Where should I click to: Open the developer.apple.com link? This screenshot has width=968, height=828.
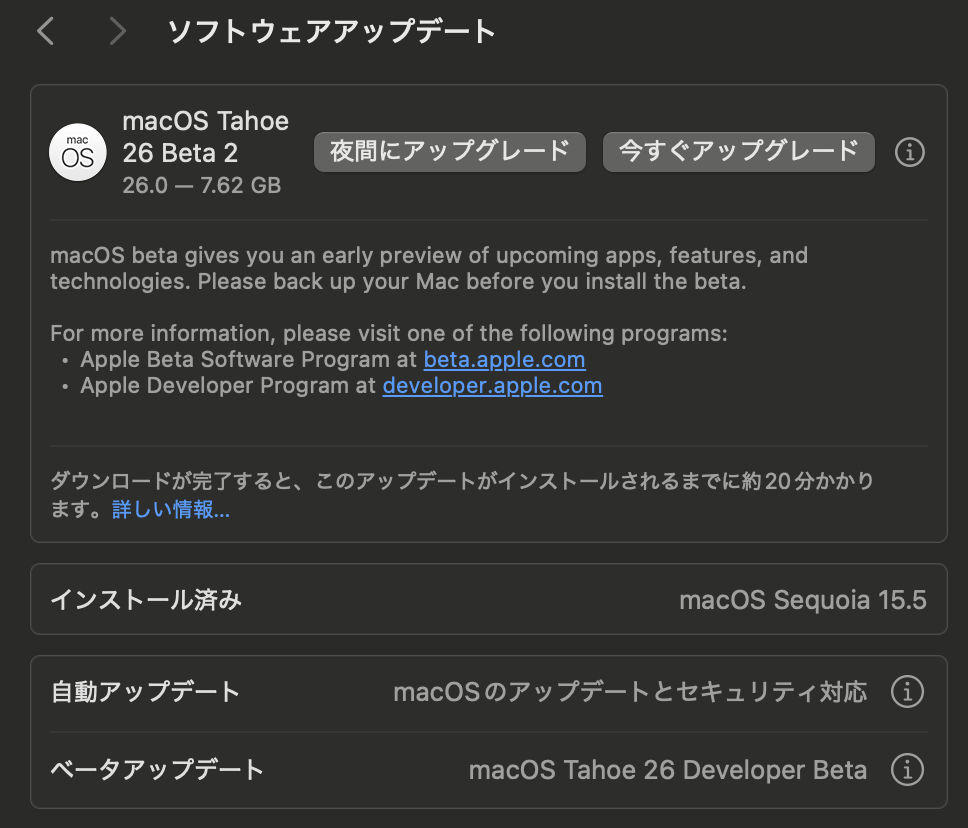[493, 385]
